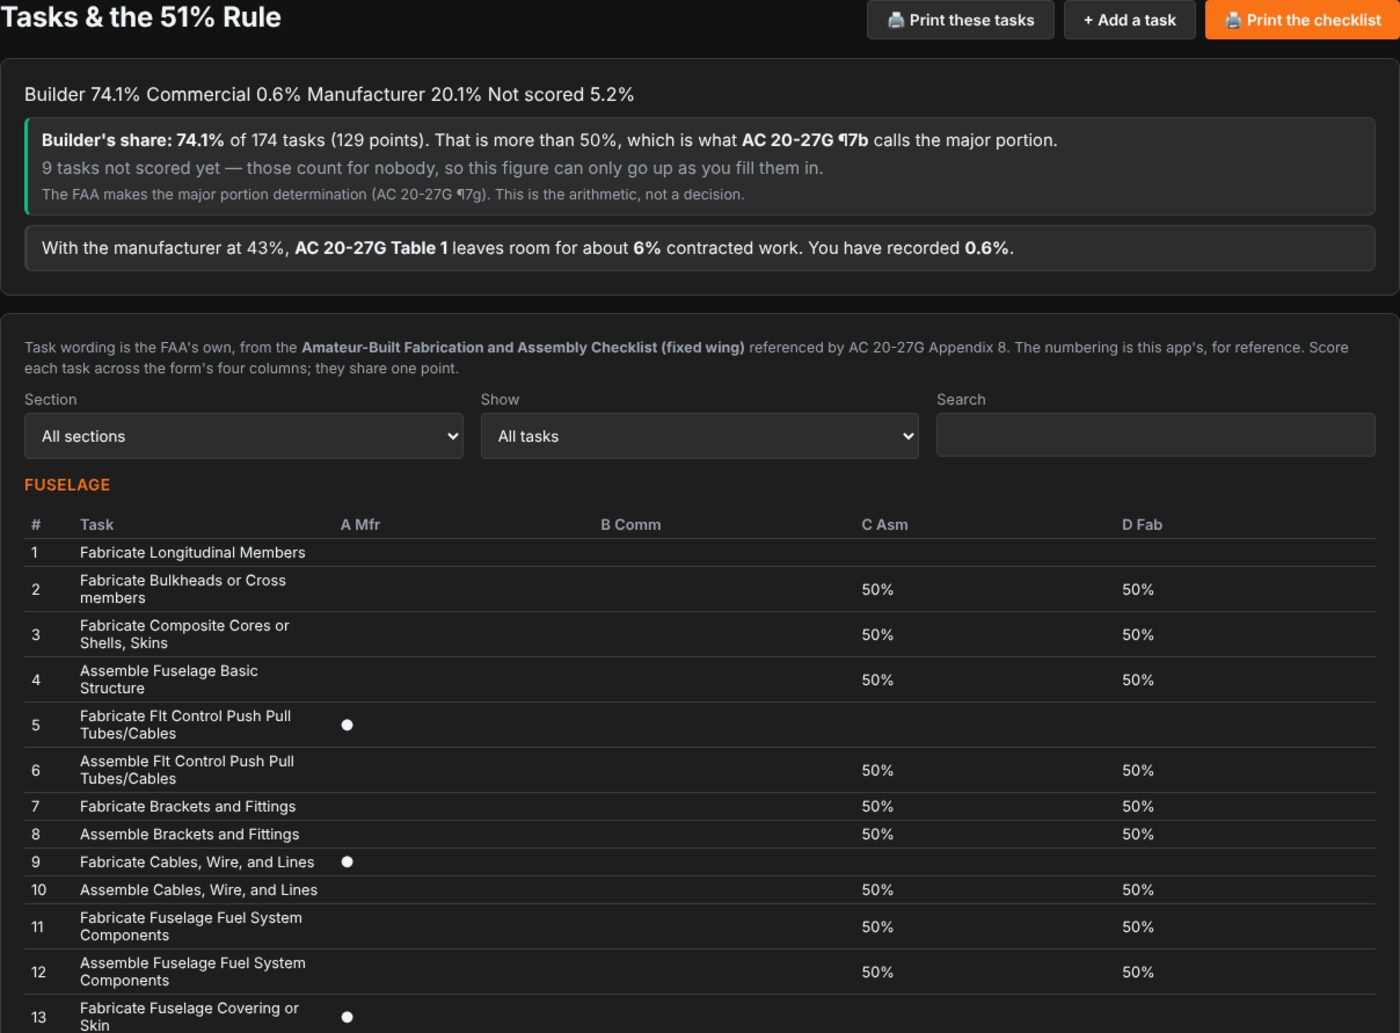Click C Asm 50% for Fabricate Fuselage Fuel System
Viewport: 1400px width, 1033px height.
877,927
